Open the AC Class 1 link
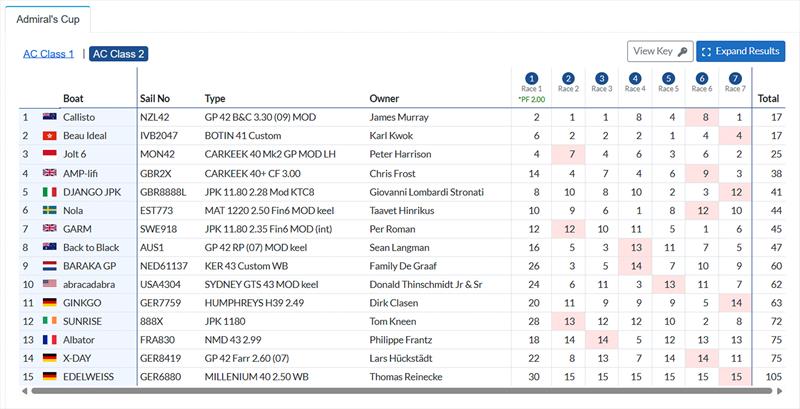800x409 pixels. [x=48, y=54]
